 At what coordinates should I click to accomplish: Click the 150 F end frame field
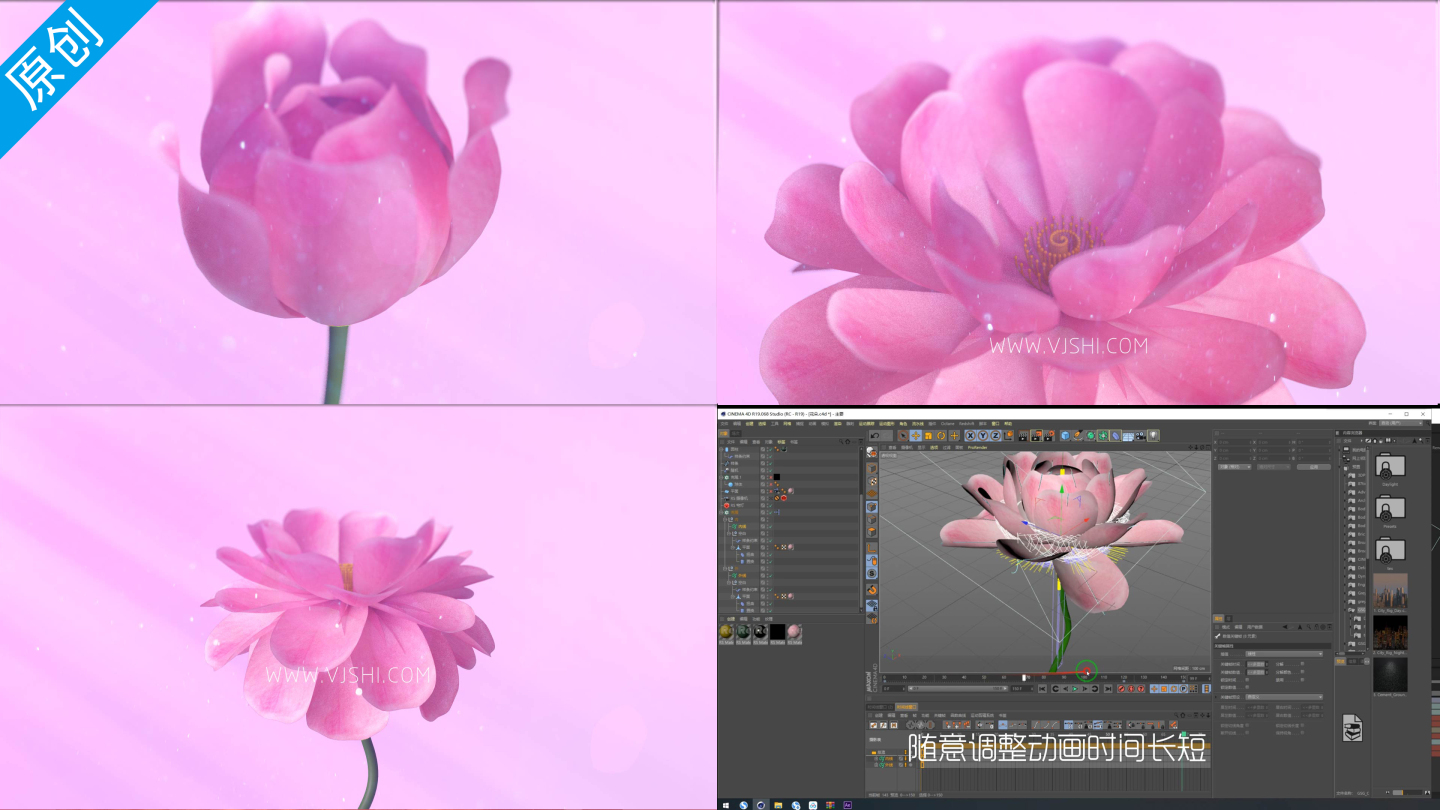[x=1021, y=689]
